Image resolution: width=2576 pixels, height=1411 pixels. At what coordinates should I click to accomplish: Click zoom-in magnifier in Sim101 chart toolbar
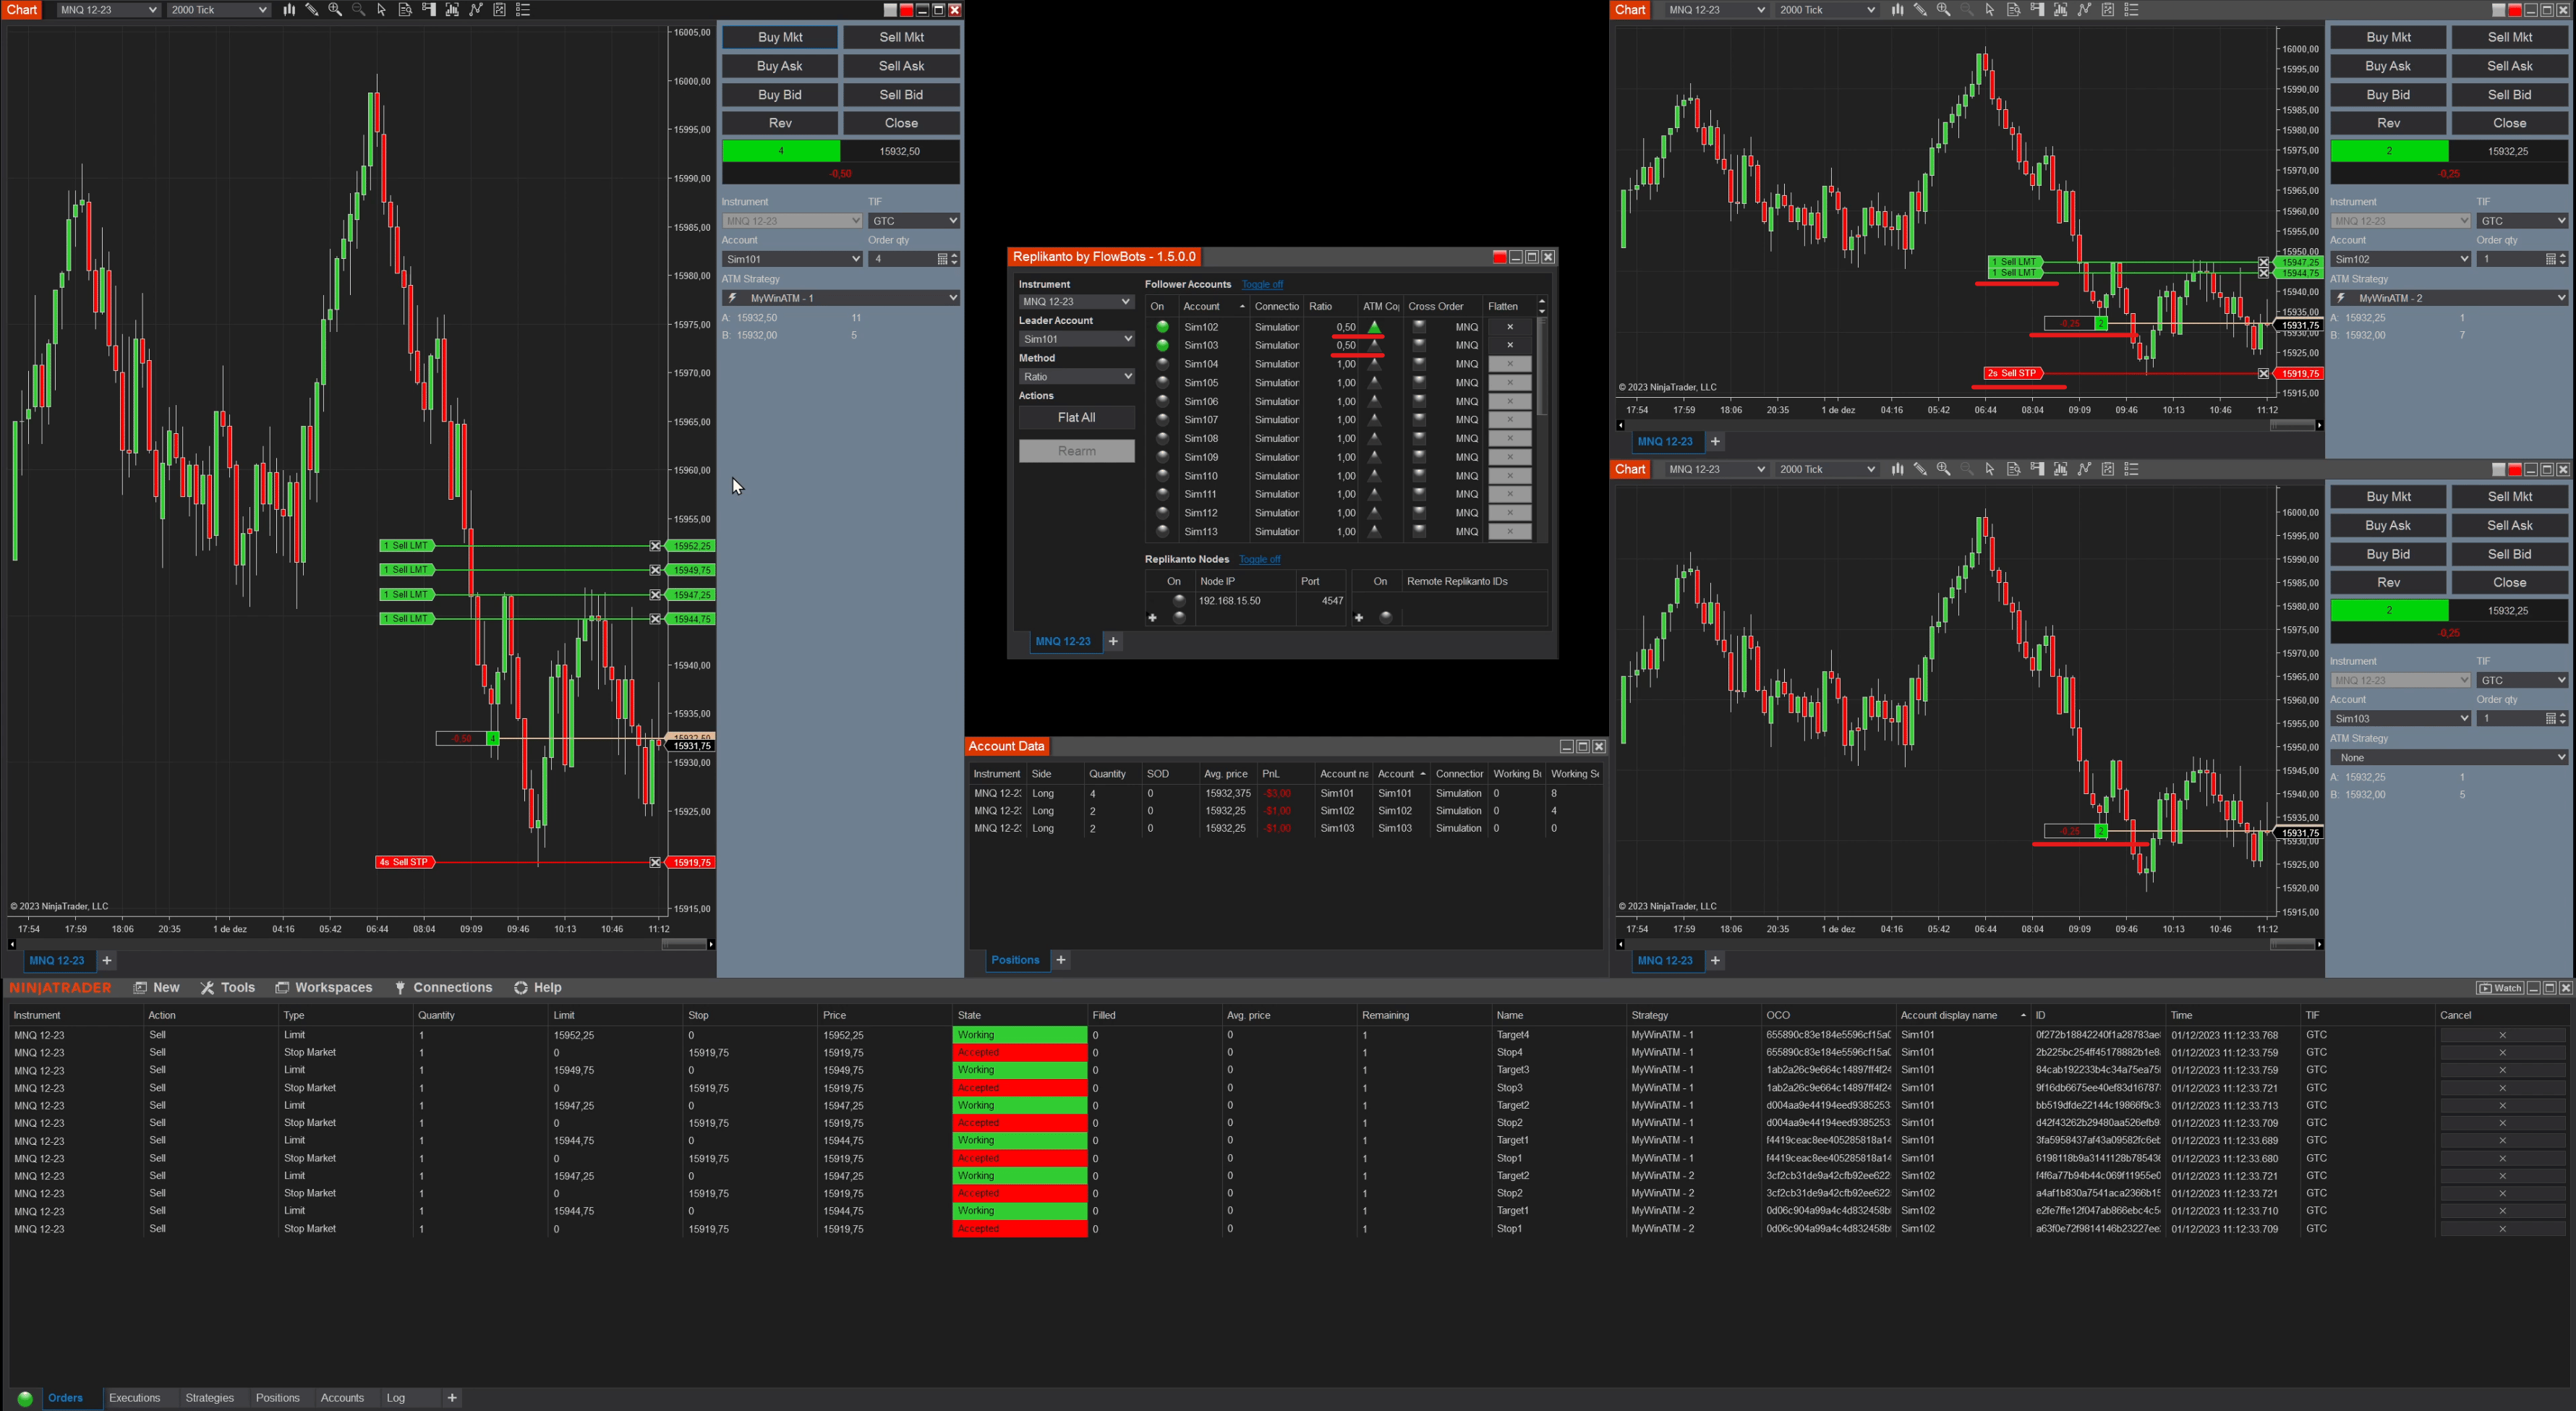(335, 10)
